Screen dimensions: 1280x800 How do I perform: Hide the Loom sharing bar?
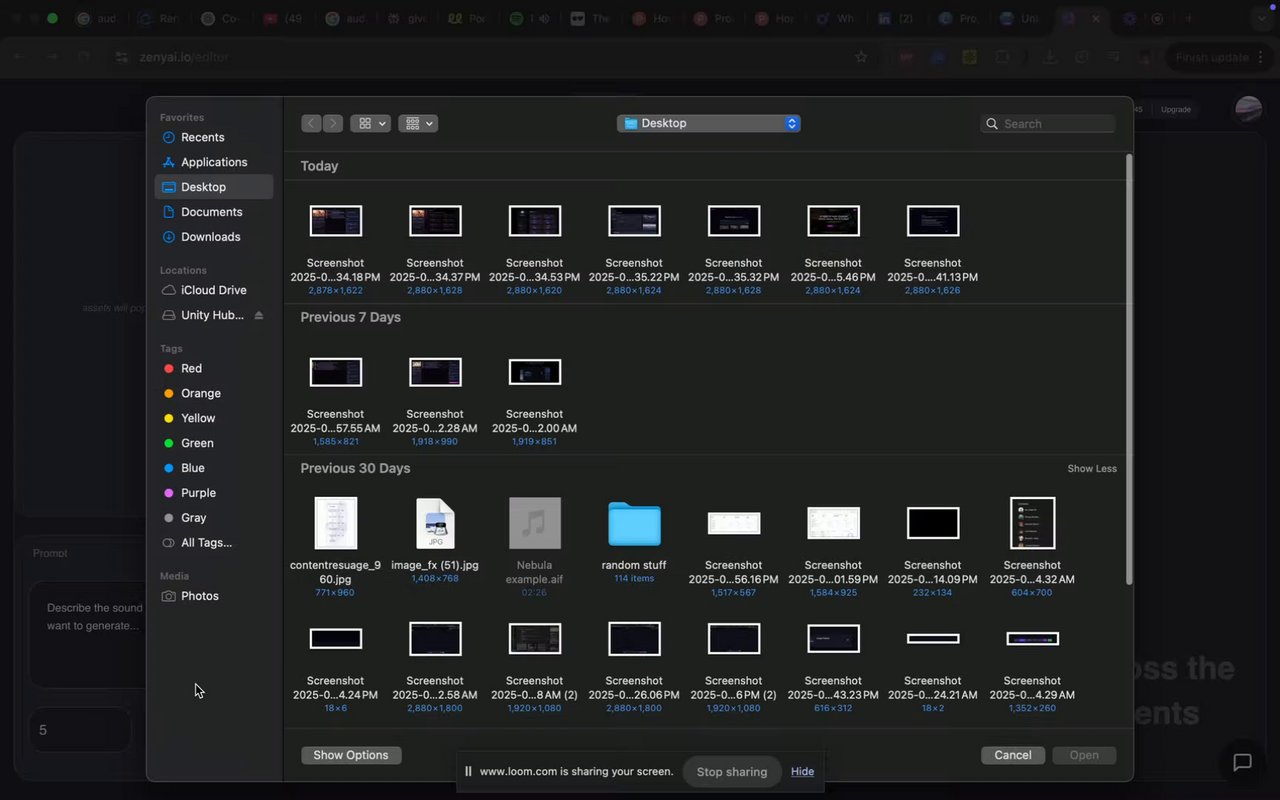coord(802,772)
